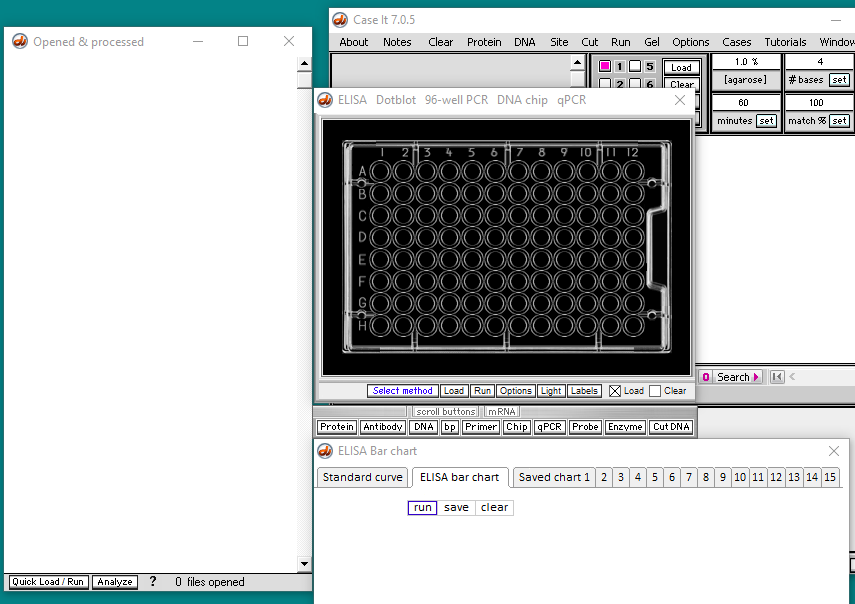Open the About menu
The image size is (855, 604).
[x=353, y=42]
